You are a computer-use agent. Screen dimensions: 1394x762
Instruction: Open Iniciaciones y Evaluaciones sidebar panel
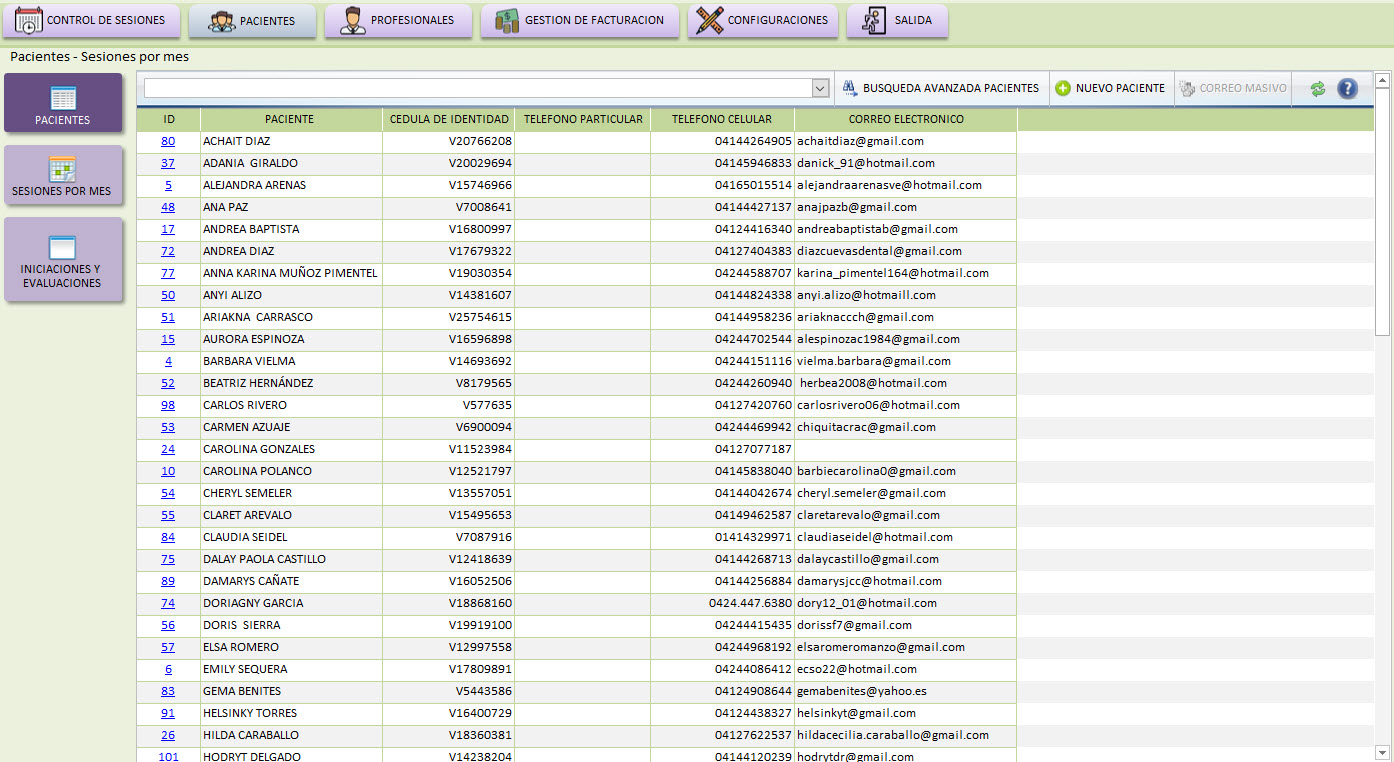62,260
